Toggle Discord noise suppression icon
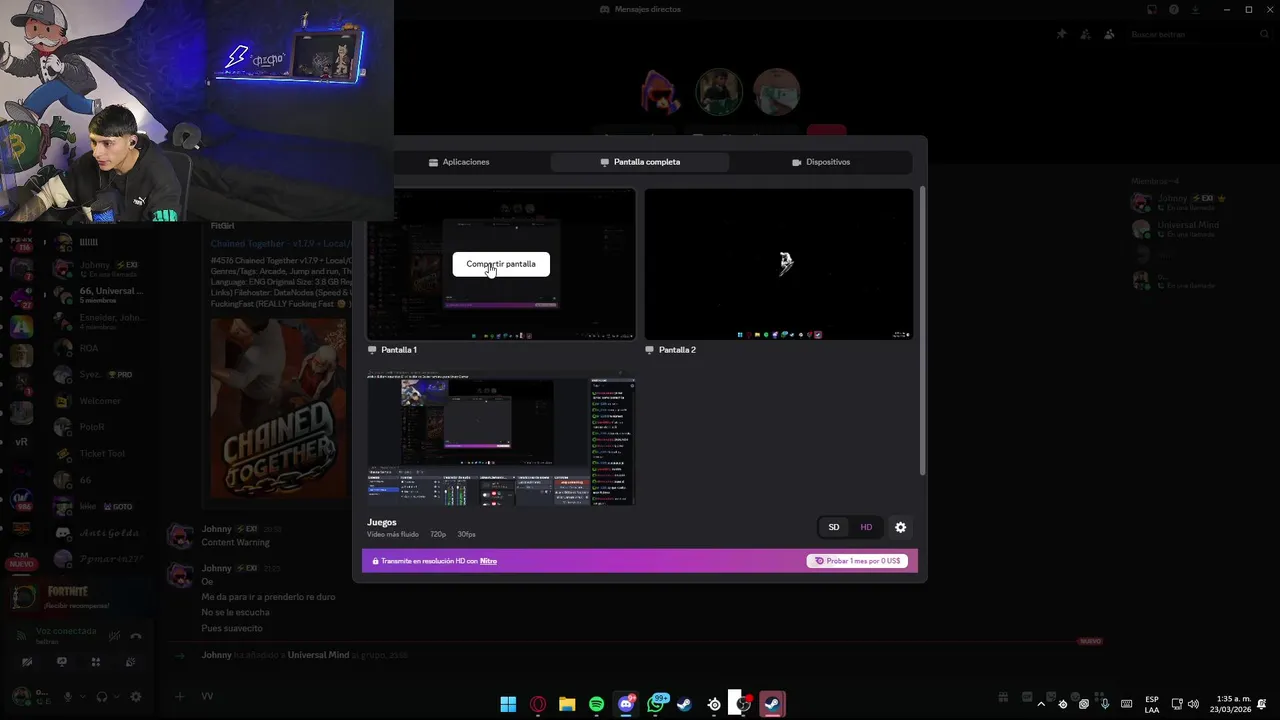The height and width of the screenshot is (720, 1280). (114, 636)
